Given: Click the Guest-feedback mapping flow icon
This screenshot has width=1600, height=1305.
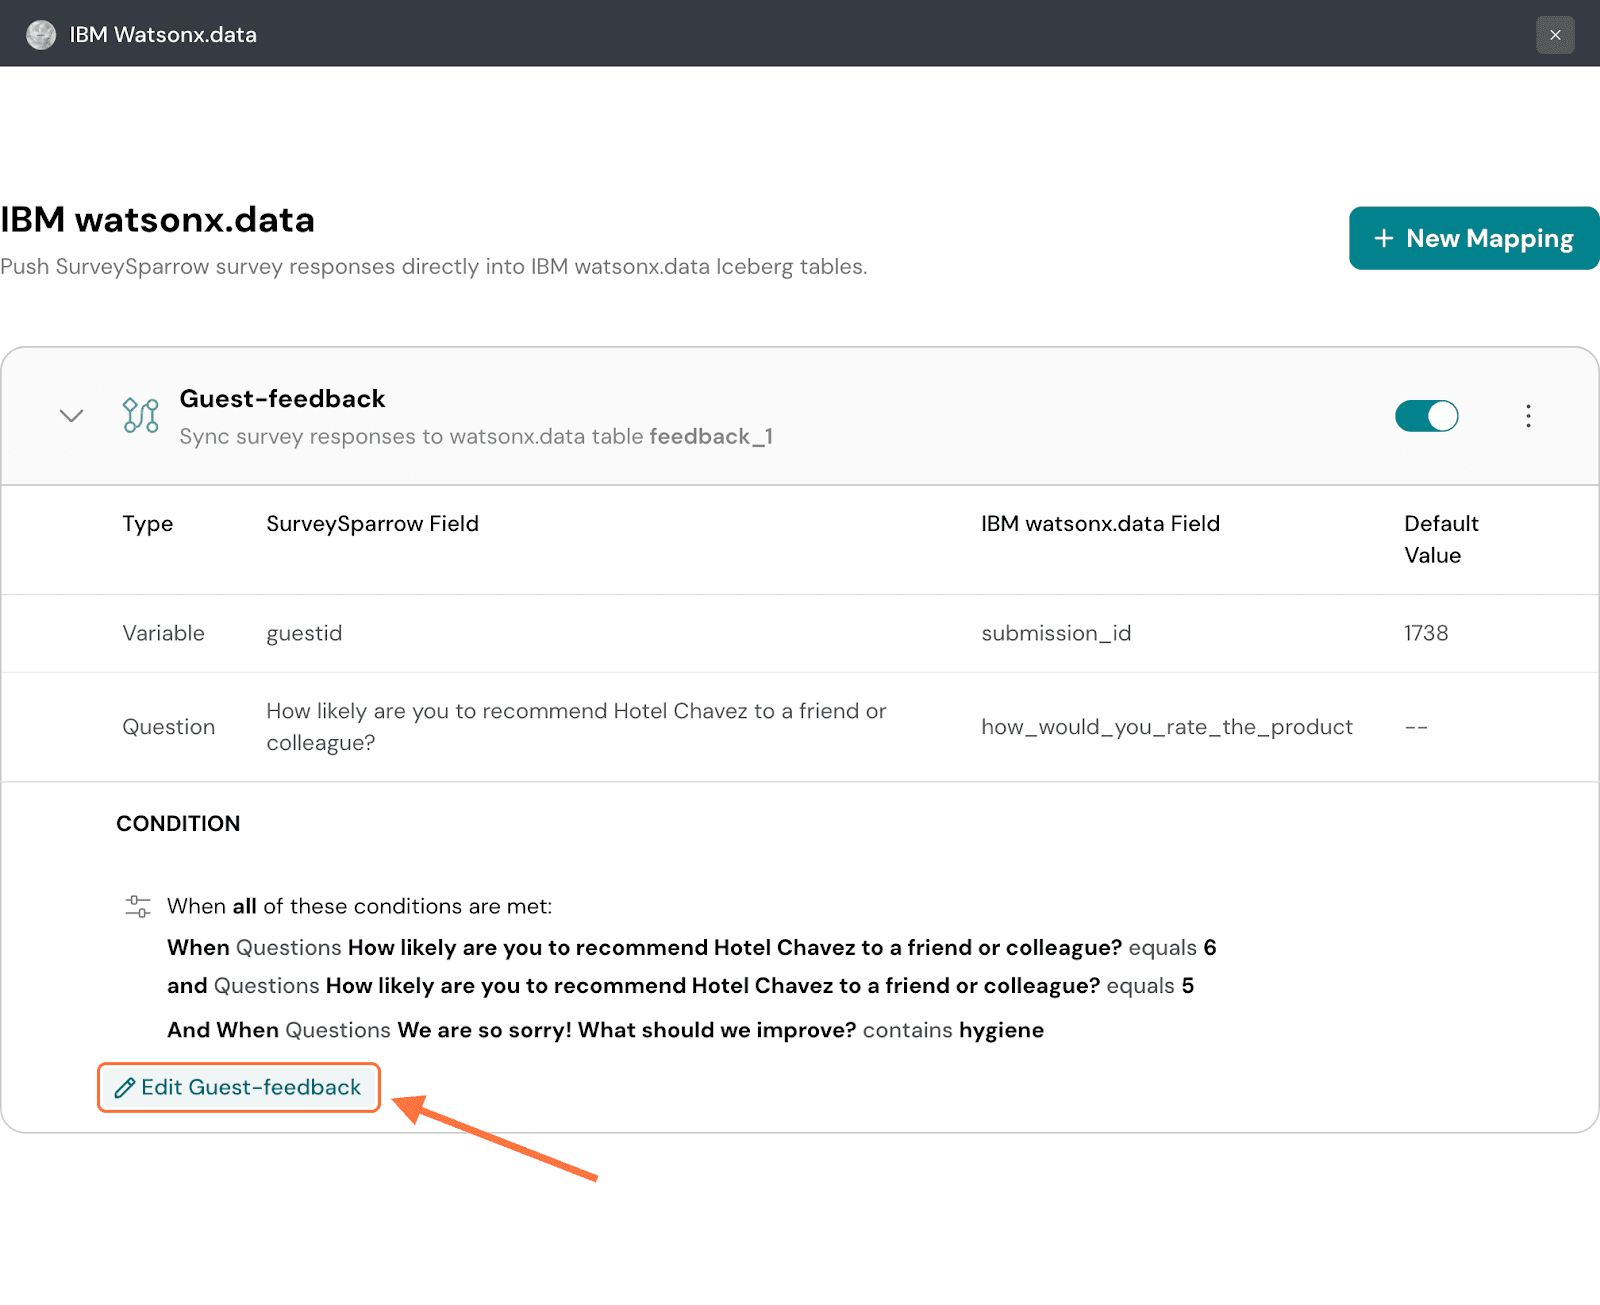Looking at the screenshot, I should point(141,416).
